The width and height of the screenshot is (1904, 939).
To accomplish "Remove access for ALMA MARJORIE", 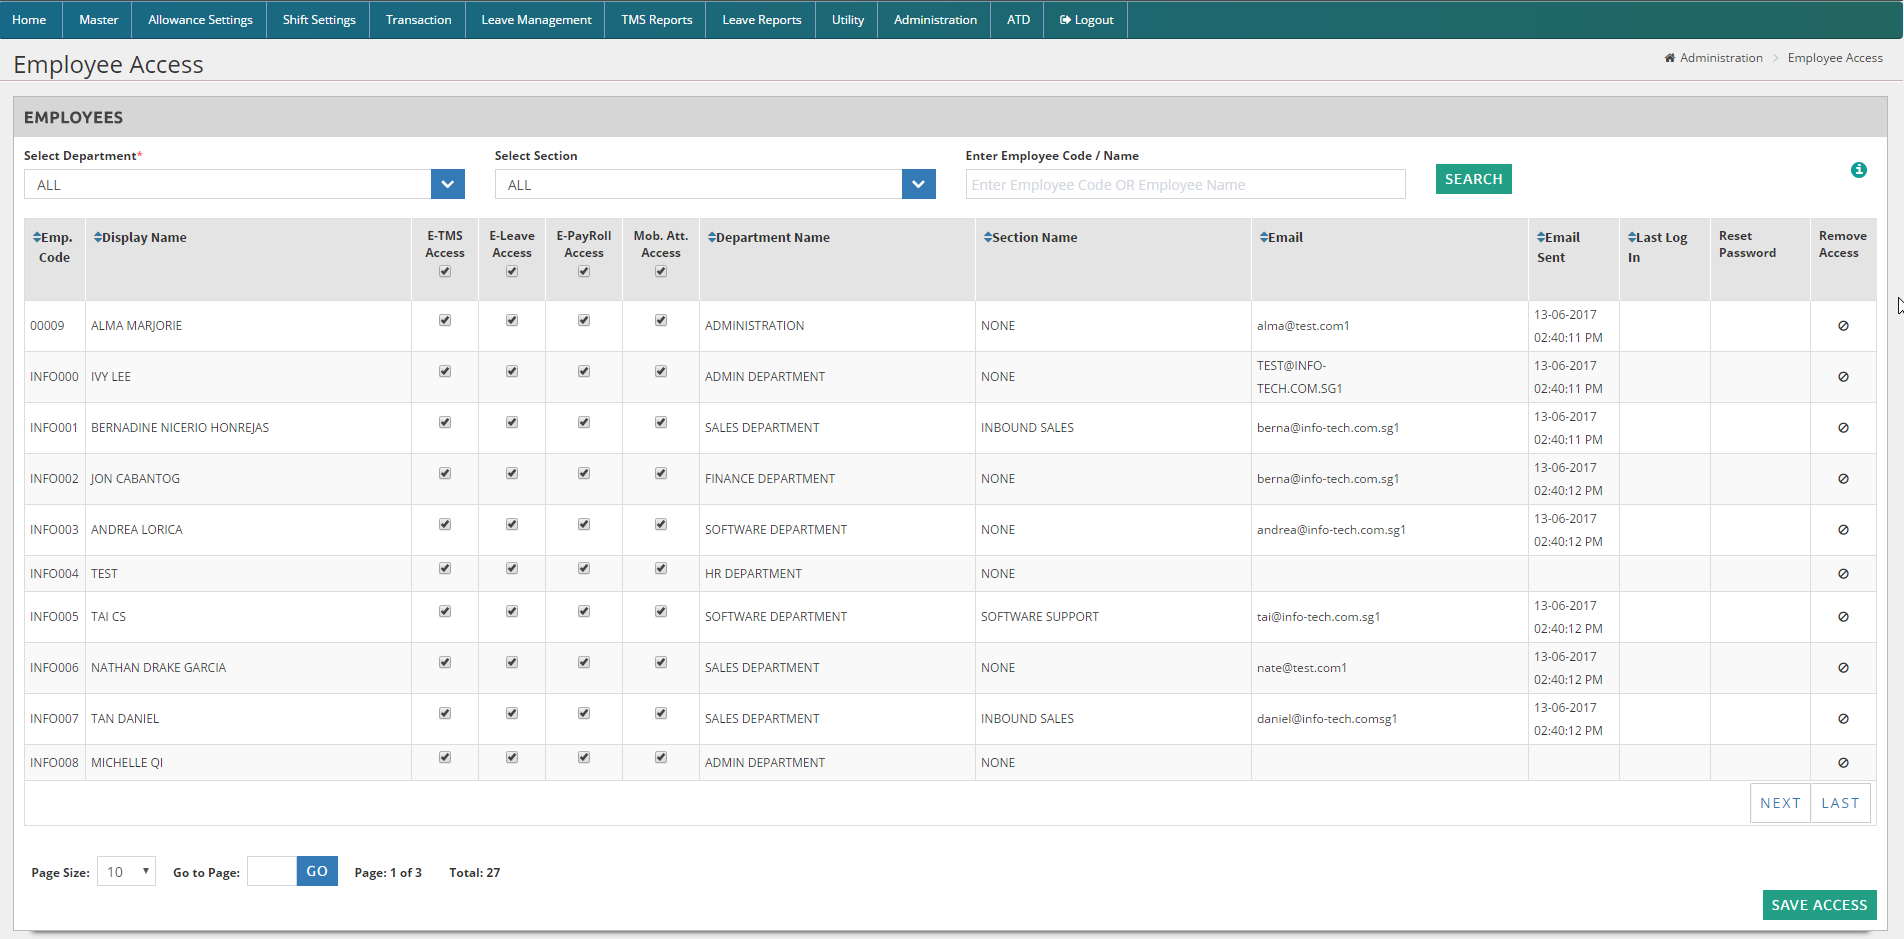I will [1842, 326].
